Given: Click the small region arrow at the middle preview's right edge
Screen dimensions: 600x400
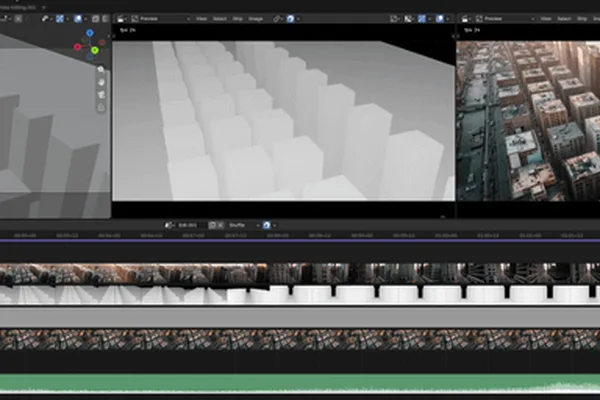Looking at the screenshot, I should (x=454, y=36).
